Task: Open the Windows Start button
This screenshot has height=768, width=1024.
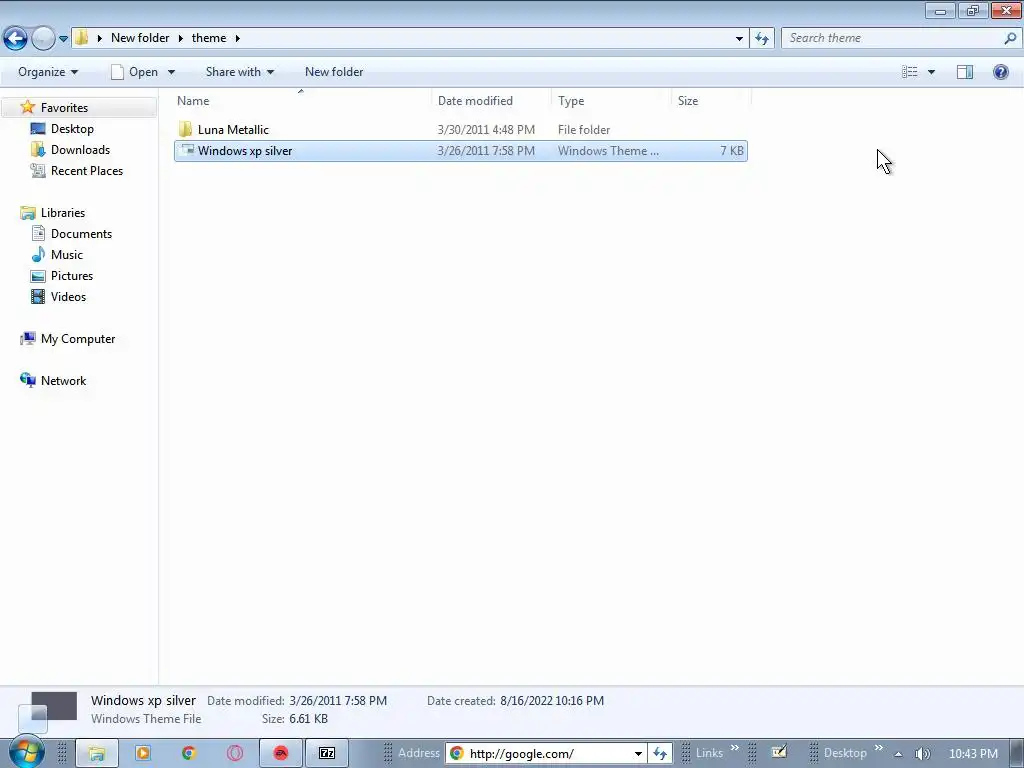Action: [27, 752]
